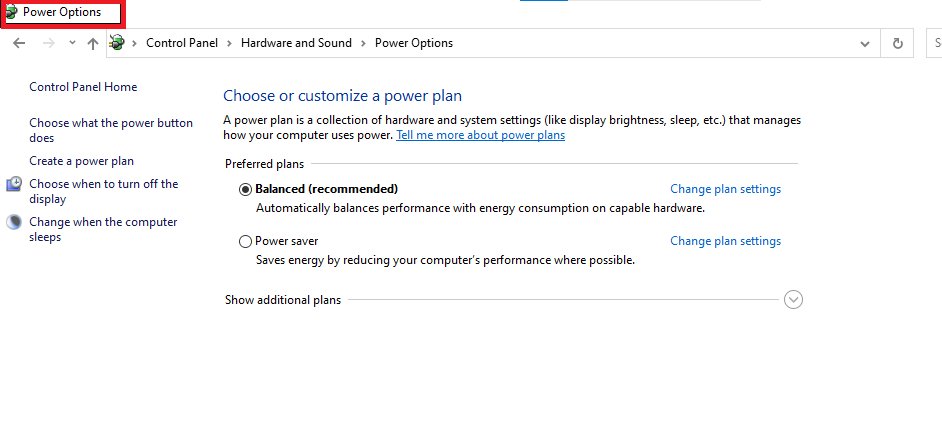The width and height of the screenshot is (942, 428).
Task: Click the moon icon beside computer sleeps link
Action: click(x=14, y=222)
